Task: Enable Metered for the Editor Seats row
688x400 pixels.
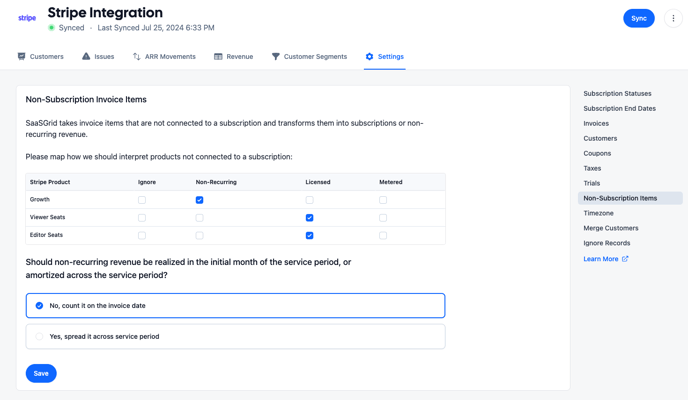Action: 383,235
